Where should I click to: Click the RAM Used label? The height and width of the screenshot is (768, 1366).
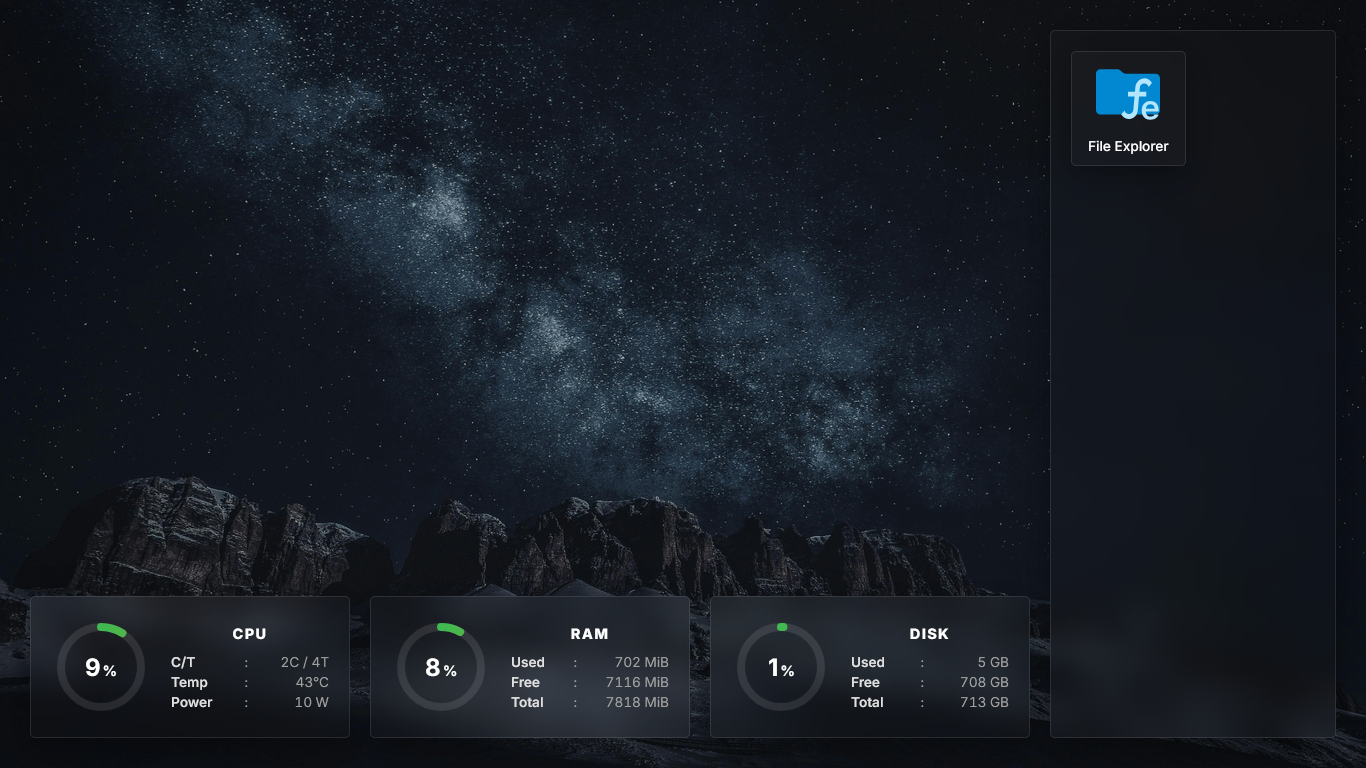pos(528,662)
